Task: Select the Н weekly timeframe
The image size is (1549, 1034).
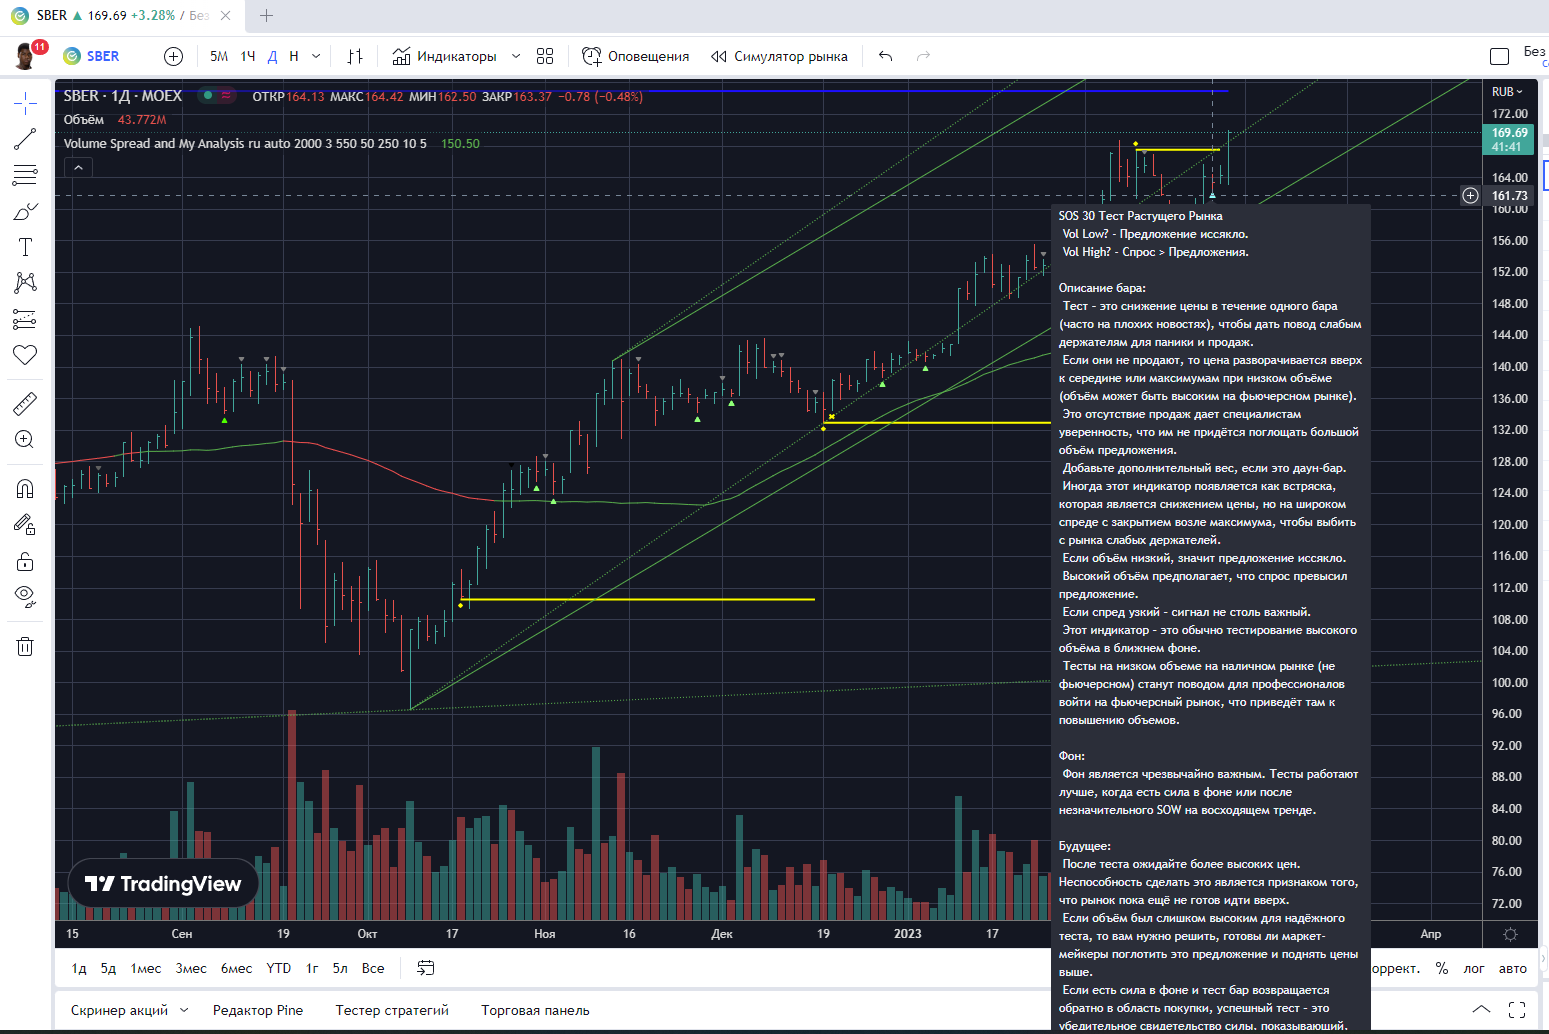Action: (x=294, y=56)
